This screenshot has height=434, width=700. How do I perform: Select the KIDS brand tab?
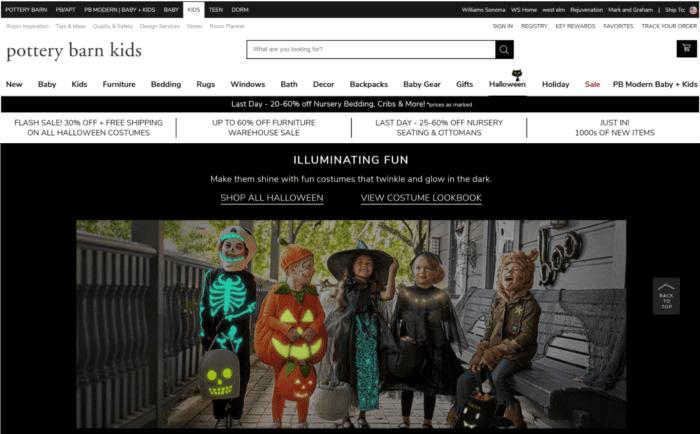click(194, 10)
